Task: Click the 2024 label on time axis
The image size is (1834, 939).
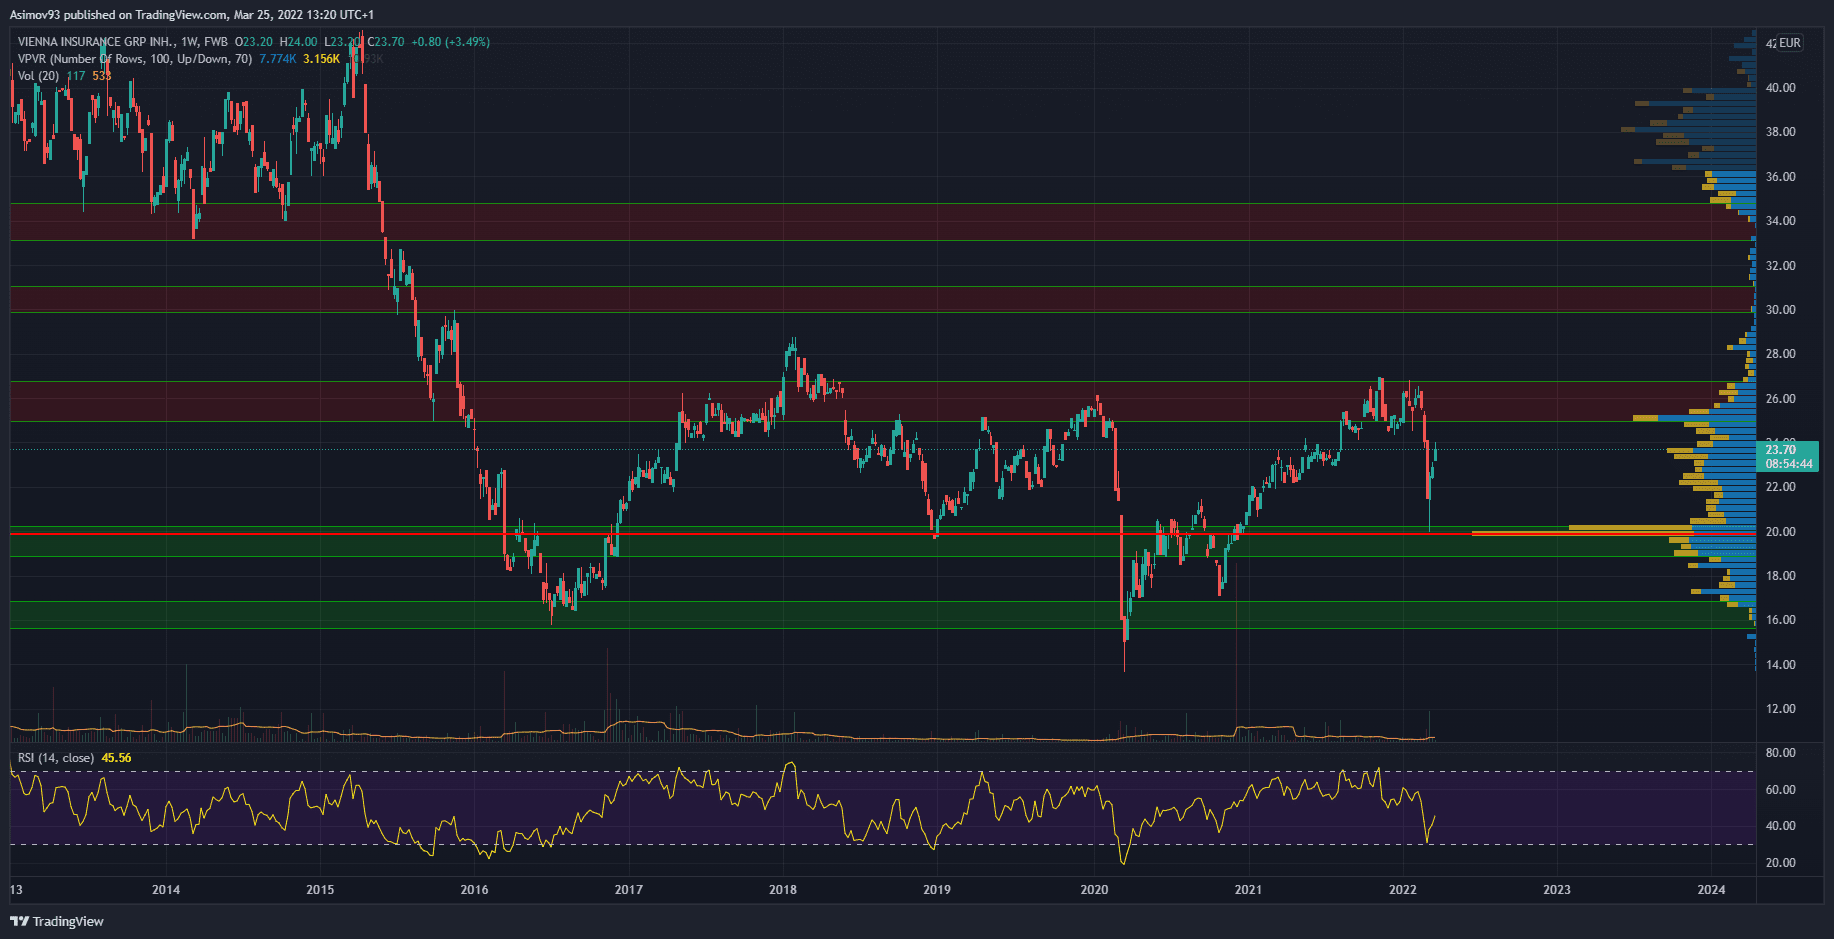Action: (1711, 890)
